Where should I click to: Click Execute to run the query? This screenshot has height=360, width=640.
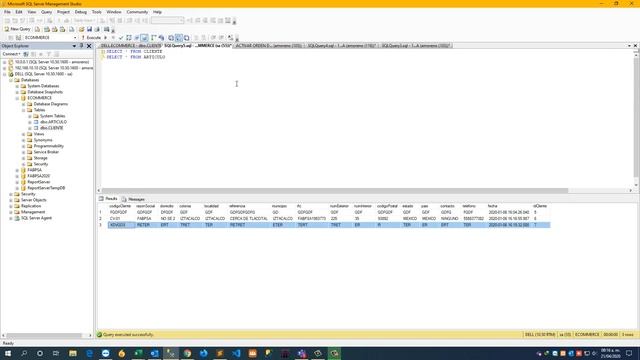click(91, 38)
